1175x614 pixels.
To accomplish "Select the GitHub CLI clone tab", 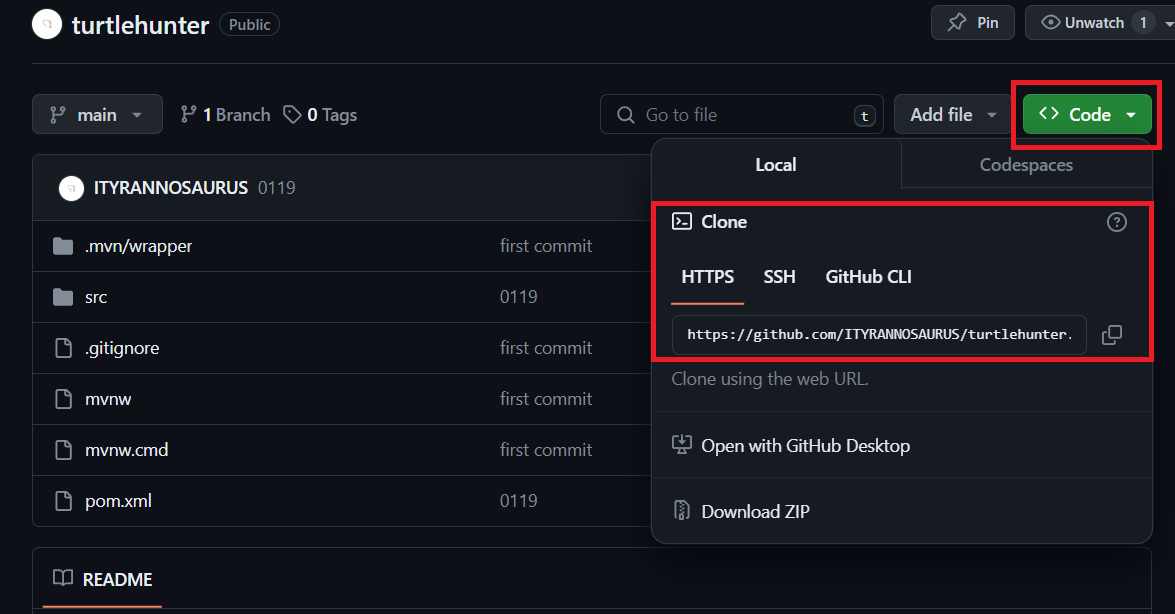I will (869, 277).
